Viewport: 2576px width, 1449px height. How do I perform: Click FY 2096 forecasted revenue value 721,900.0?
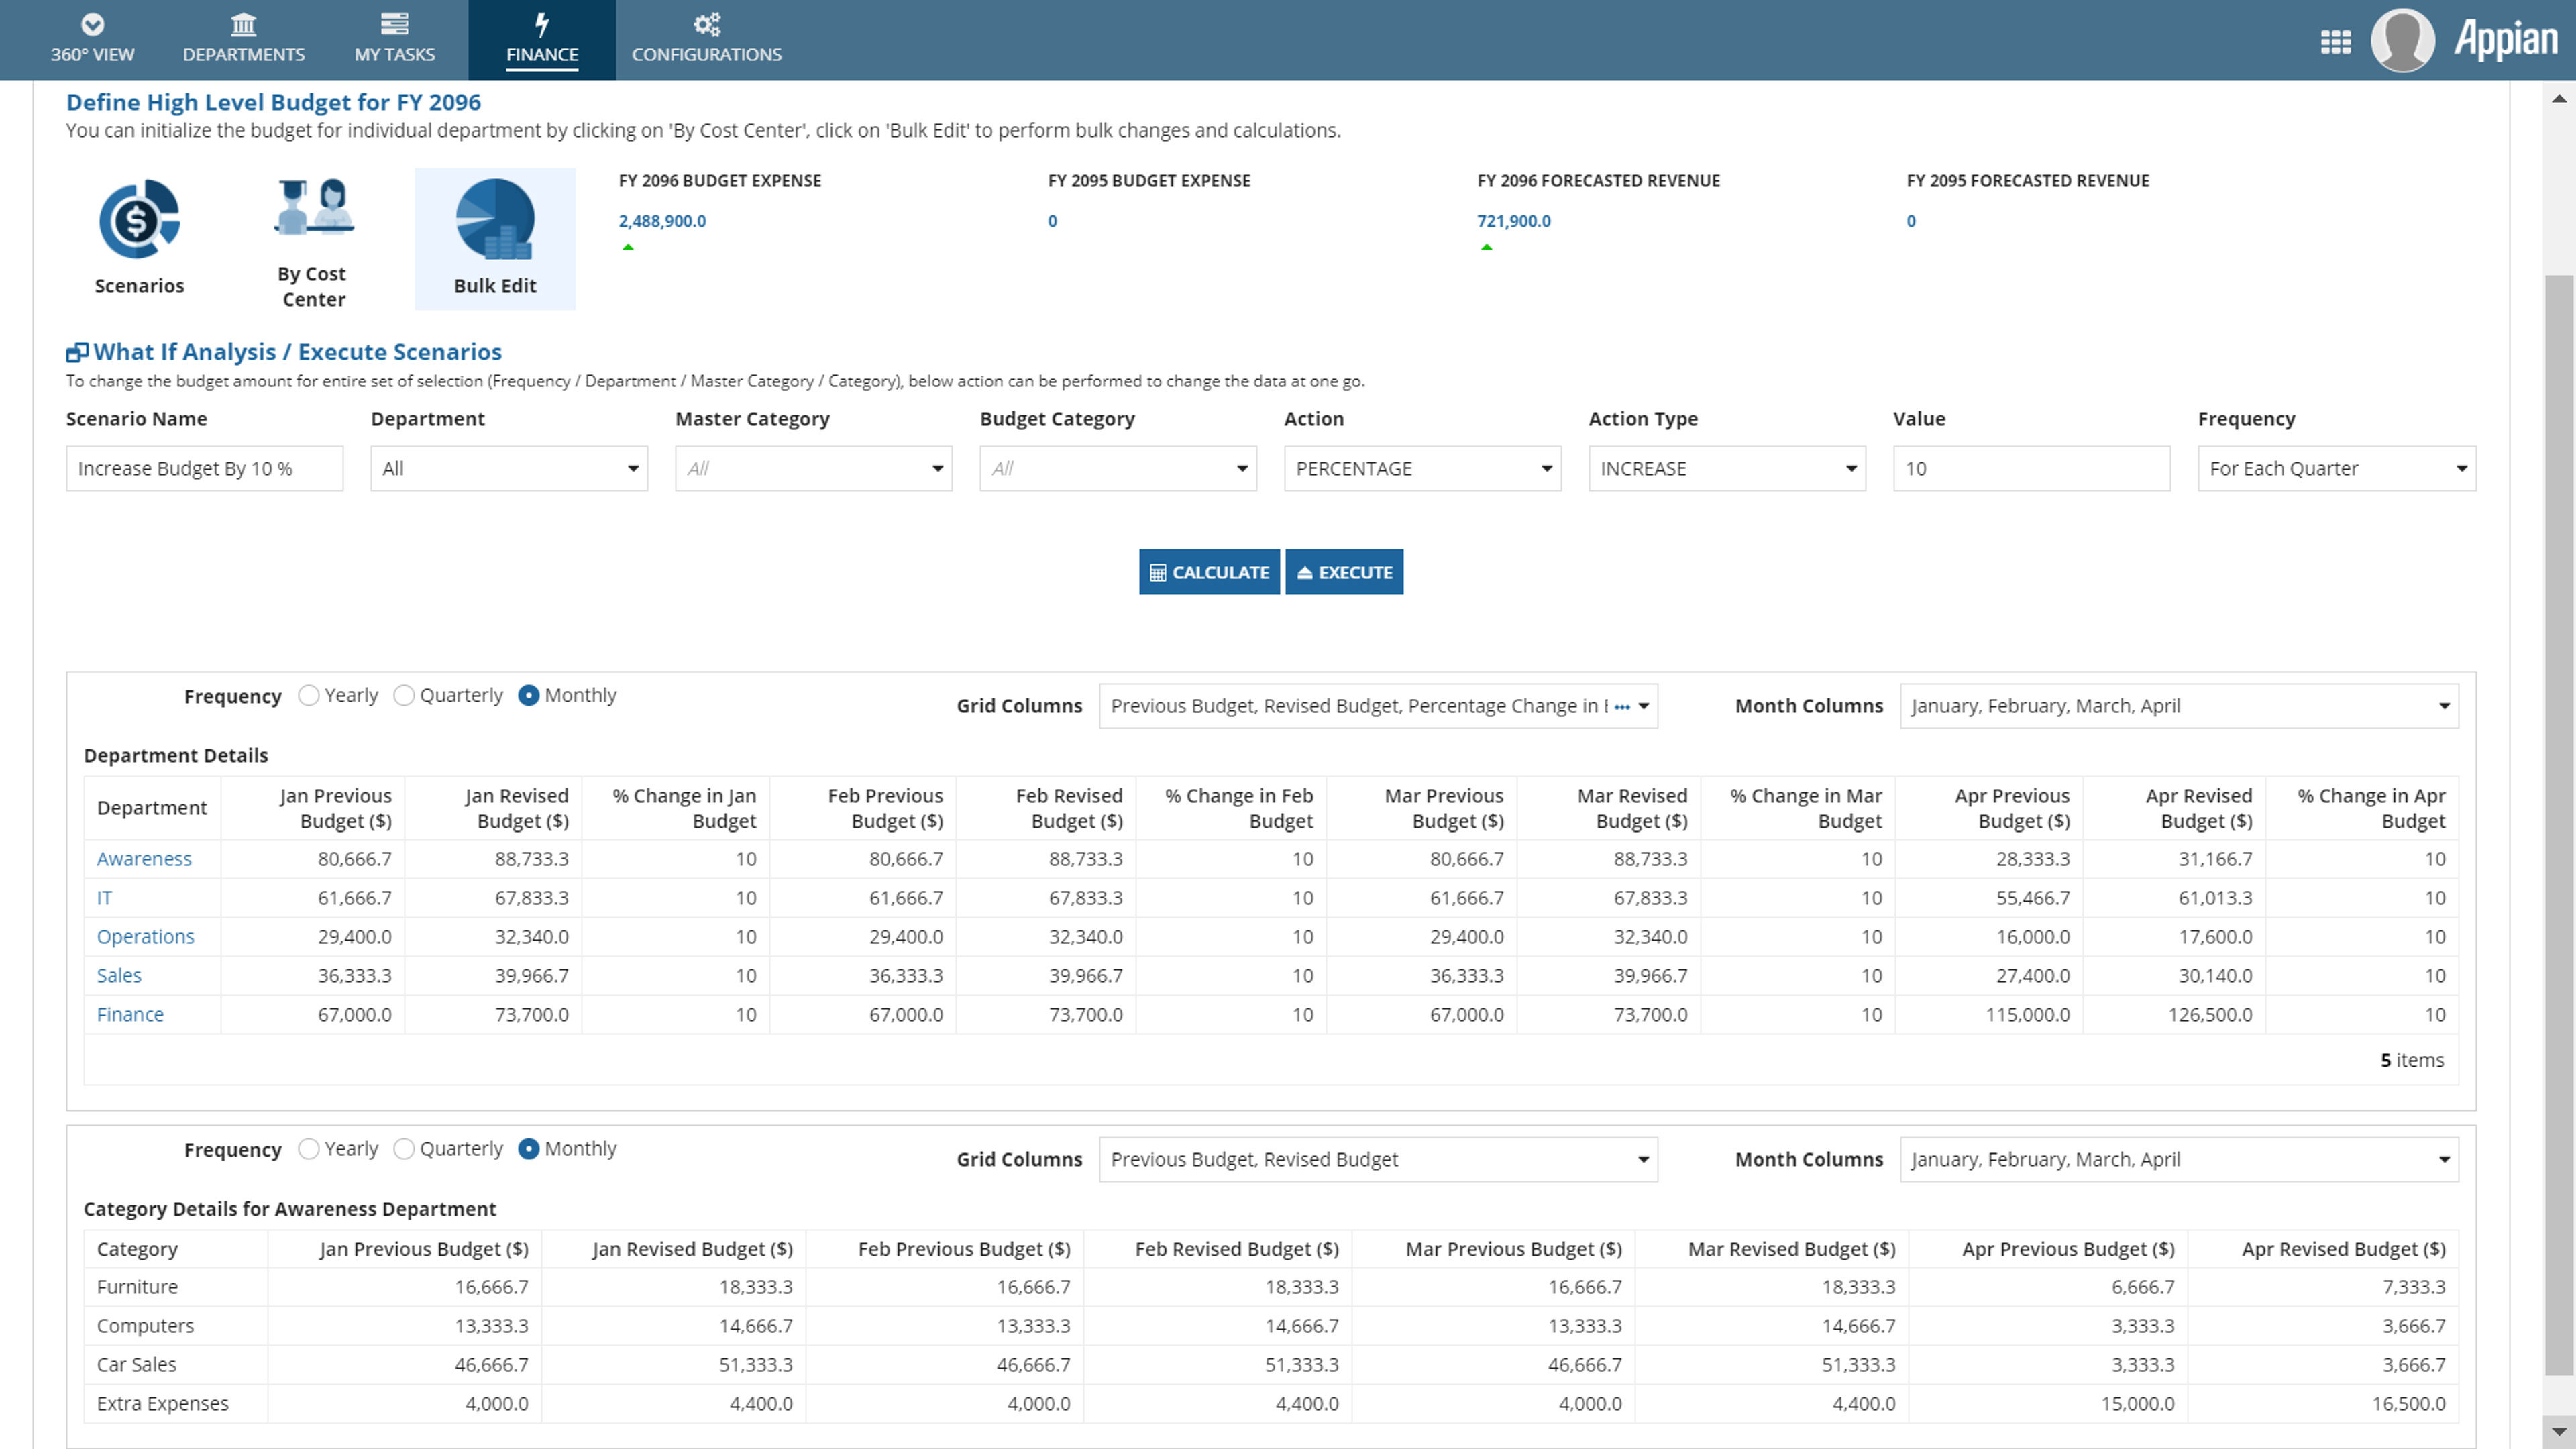pyautogui.click(x=1514, y=221)
